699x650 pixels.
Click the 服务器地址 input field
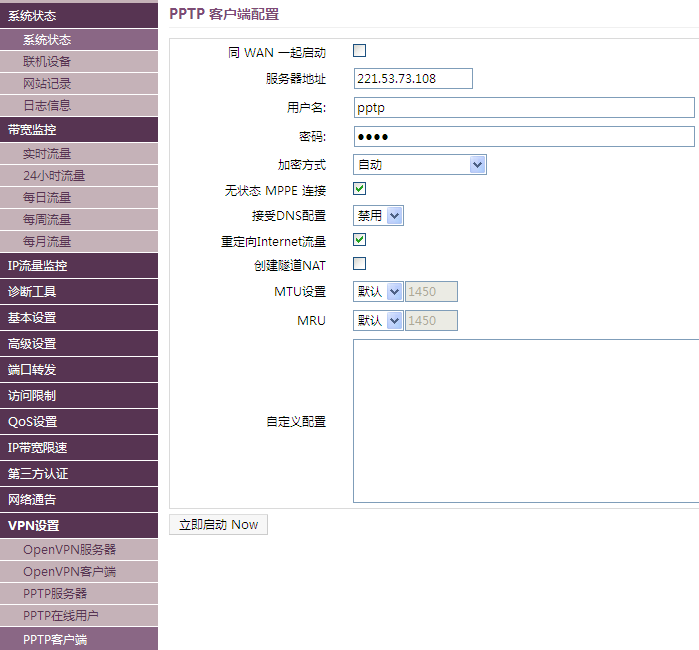click(x=413, y=79)
